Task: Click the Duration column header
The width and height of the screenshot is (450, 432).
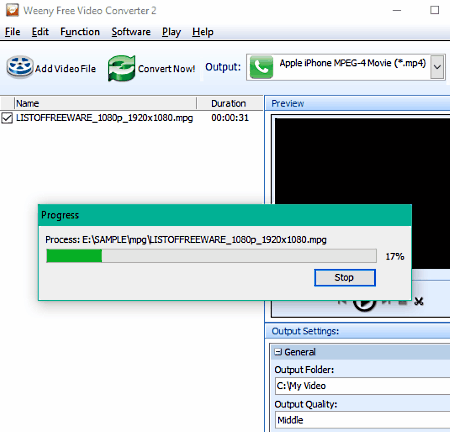Action: [x=230, y=103]
